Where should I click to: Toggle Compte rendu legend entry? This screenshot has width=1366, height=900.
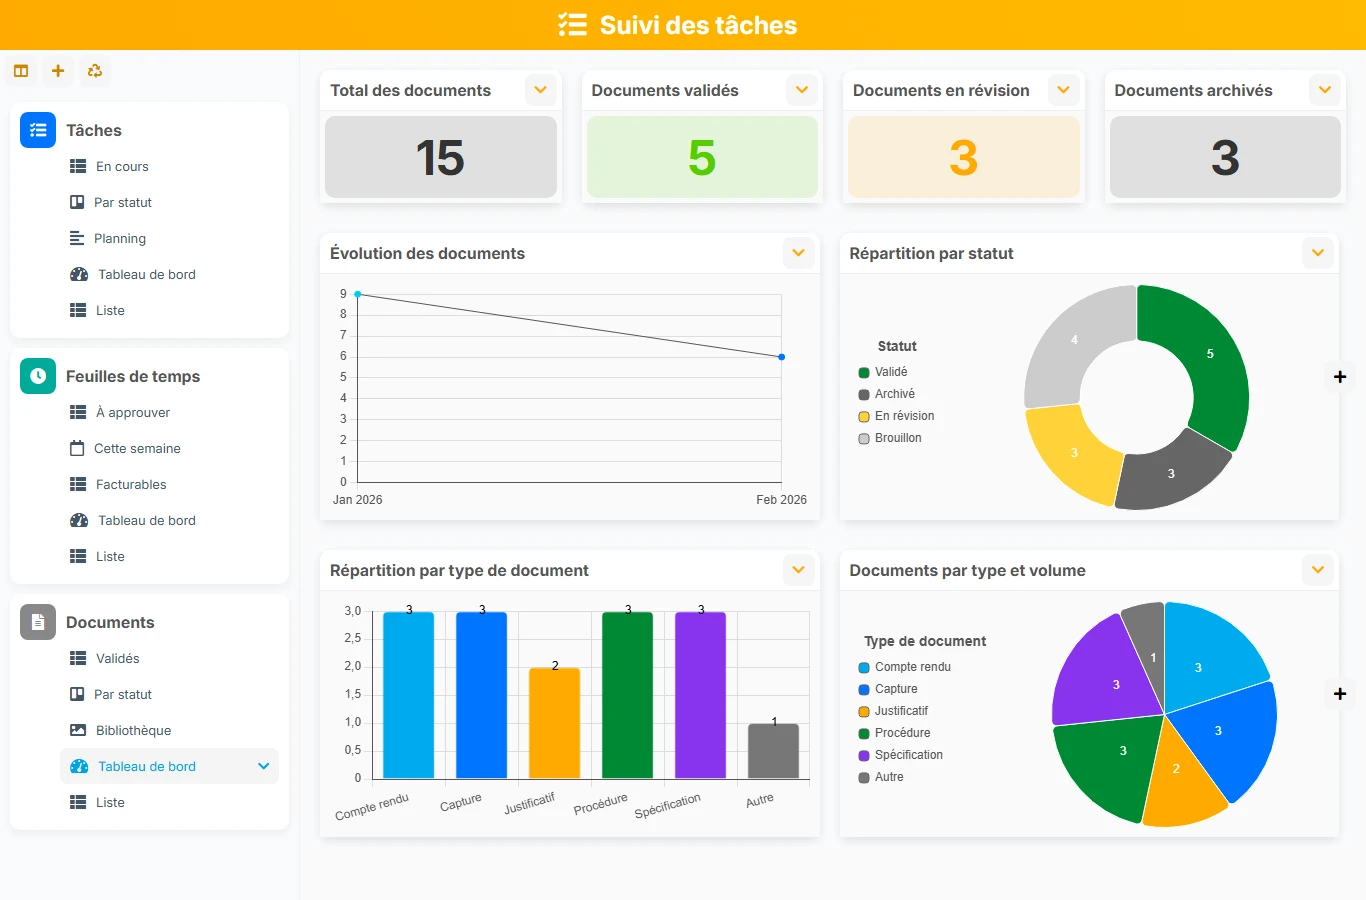point(905,667)
